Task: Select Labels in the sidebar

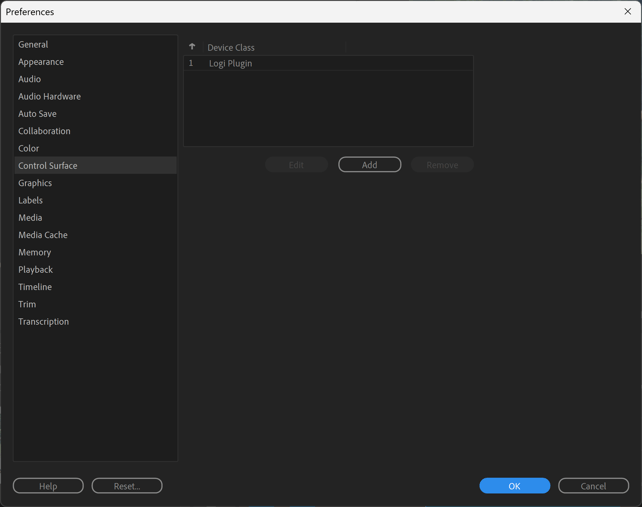Action: tap(30, 201)
